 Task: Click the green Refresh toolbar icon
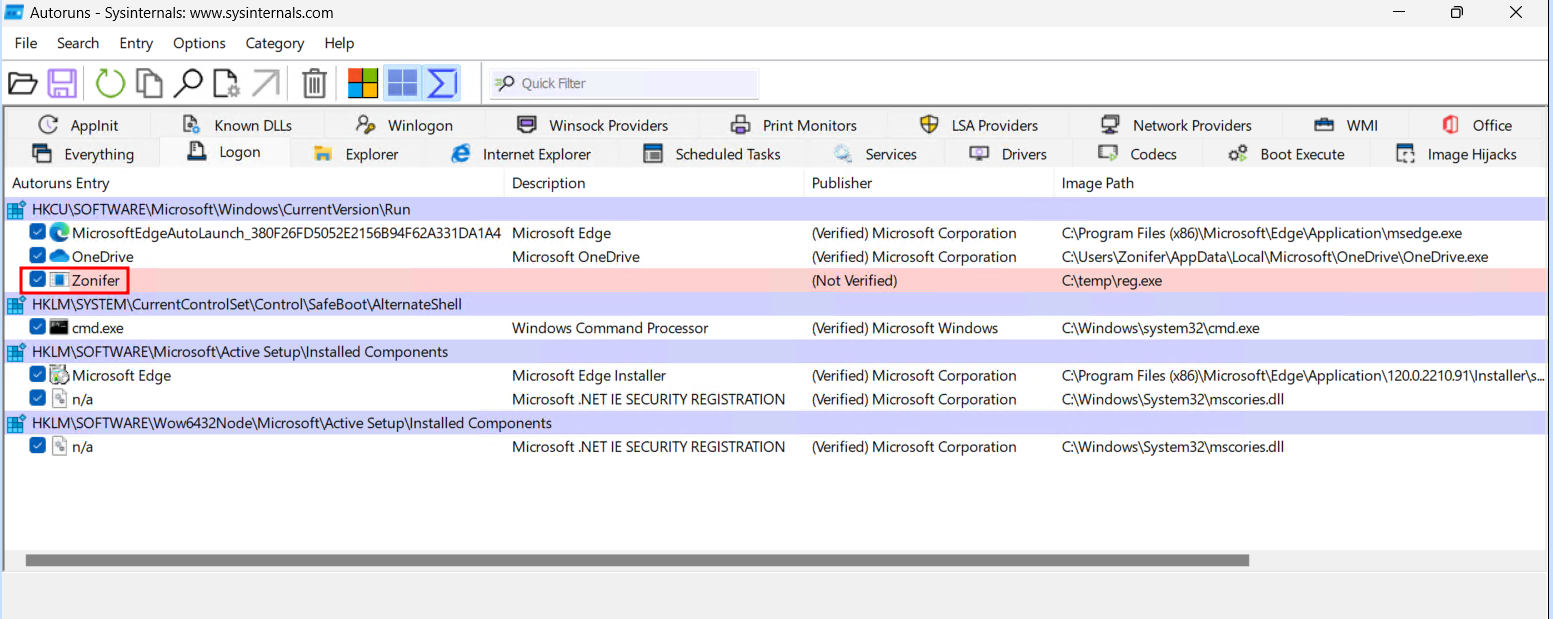pyautogui.click(x=110, y=83)
